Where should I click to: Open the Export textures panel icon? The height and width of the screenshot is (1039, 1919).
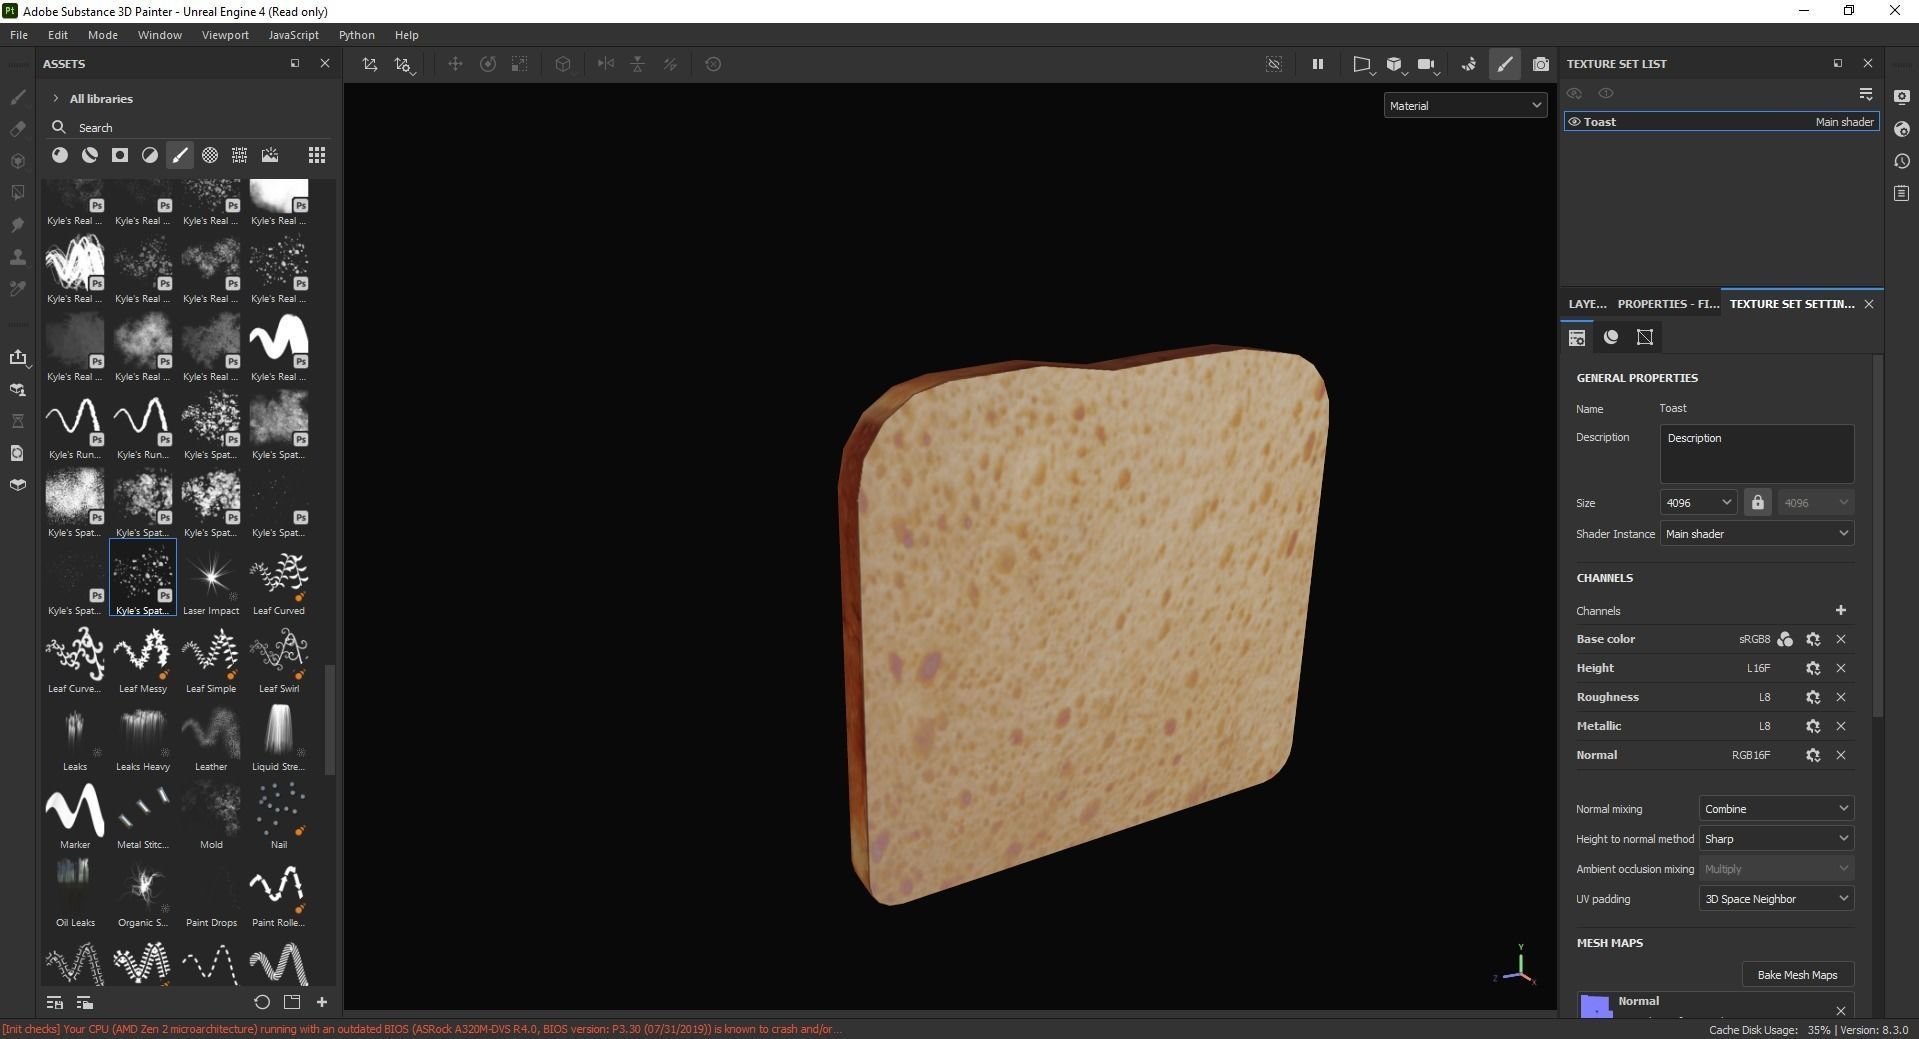click(x=18, y=358)
